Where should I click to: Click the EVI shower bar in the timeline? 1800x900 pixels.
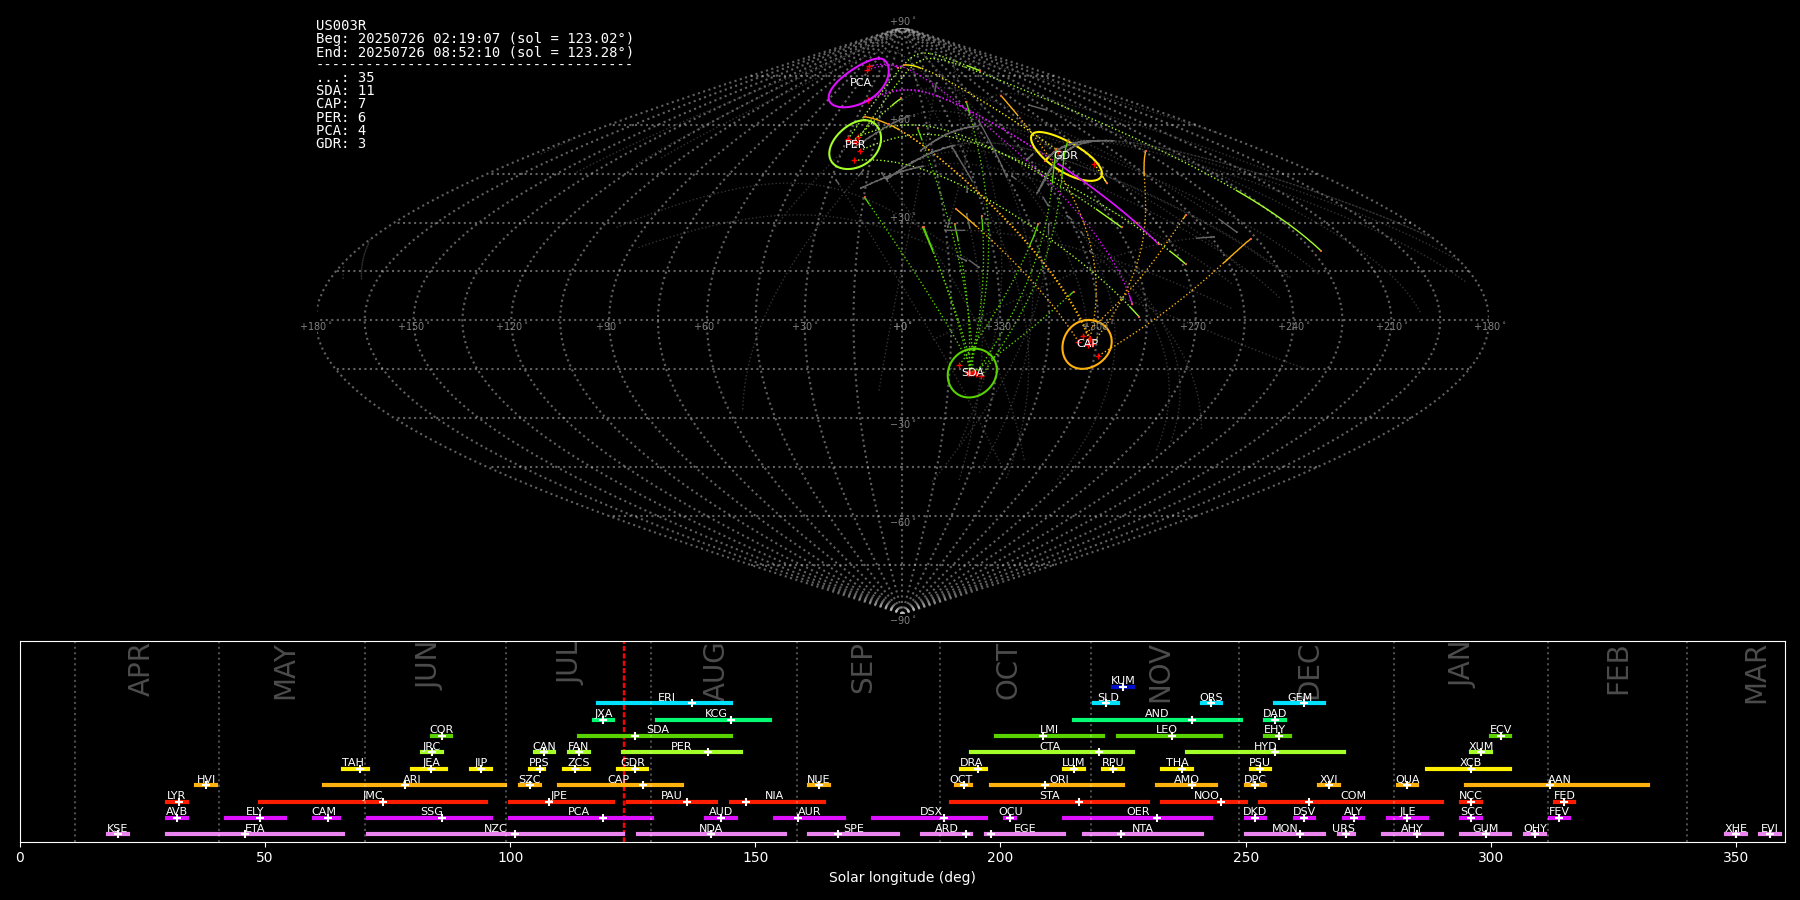[x=1770, y=834]
